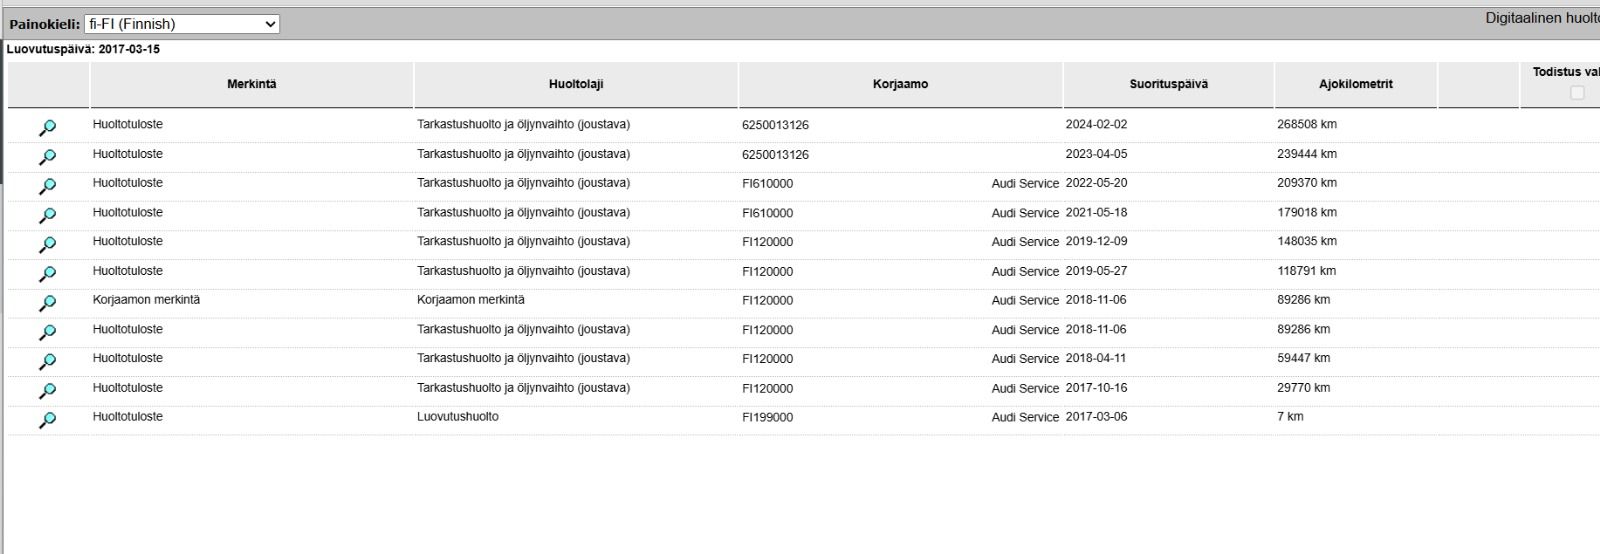Open details of the Luovutushuolto entry
1600x554 pixels.
tap(47, 420)
